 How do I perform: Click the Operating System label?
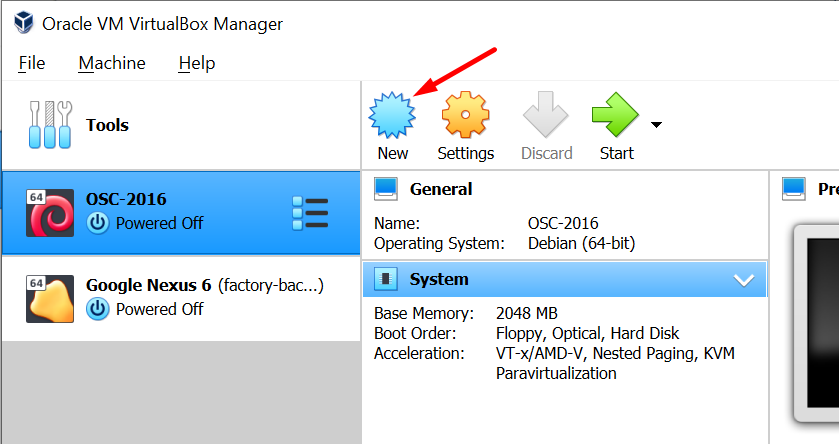click(439, 243)
